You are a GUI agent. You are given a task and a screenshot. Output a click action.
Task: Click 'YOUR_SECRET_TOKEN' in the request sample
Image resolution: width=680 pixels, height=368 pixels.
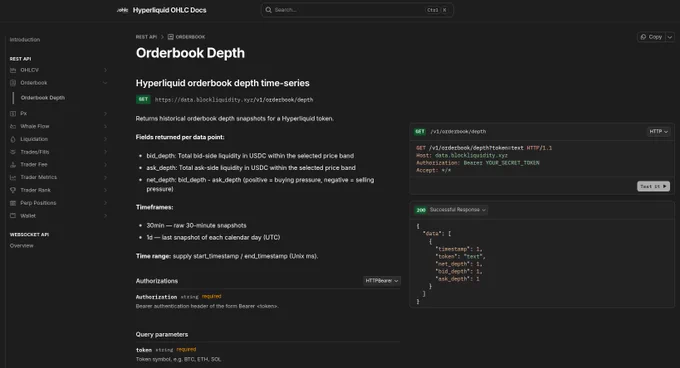pyautogui.click(x=512, y=163)
